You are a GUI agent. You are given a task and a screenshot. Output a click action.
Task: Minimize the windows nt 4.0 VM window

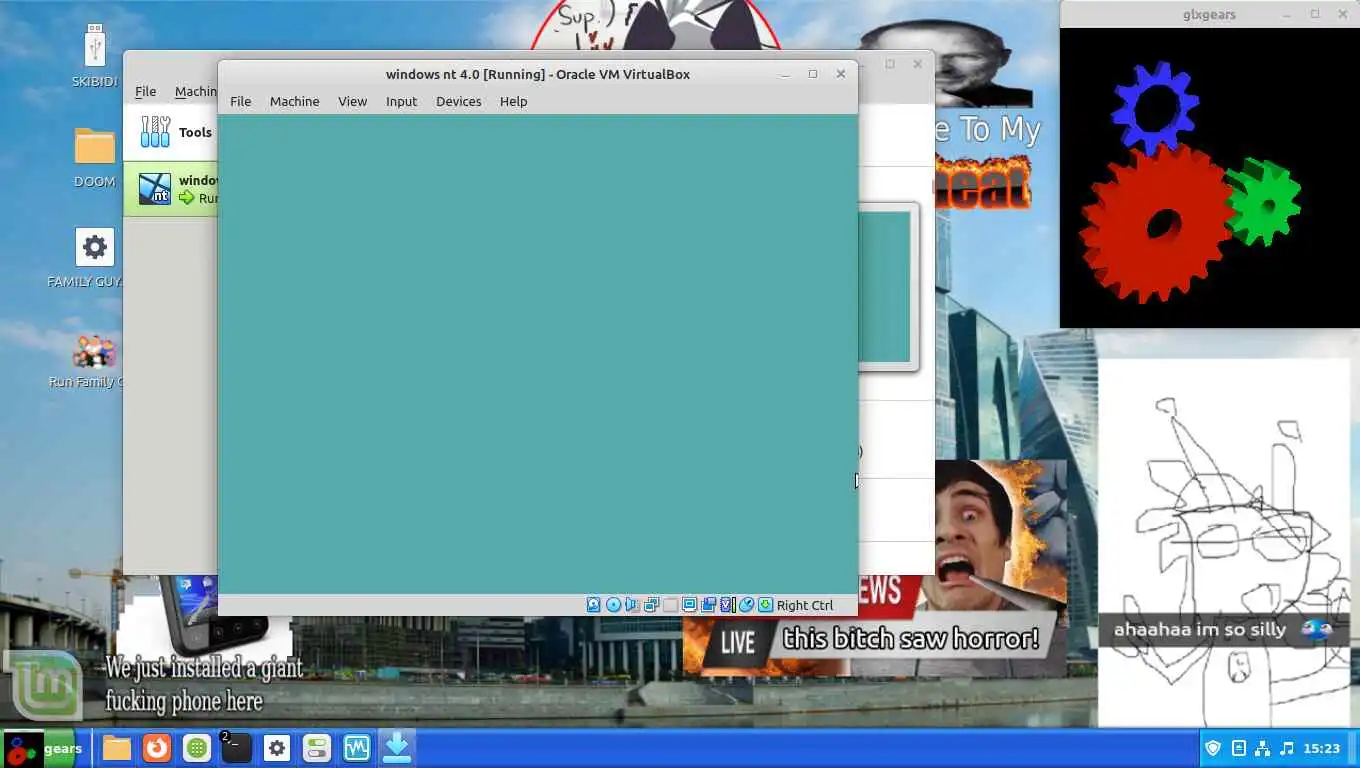tap(785, 74)
